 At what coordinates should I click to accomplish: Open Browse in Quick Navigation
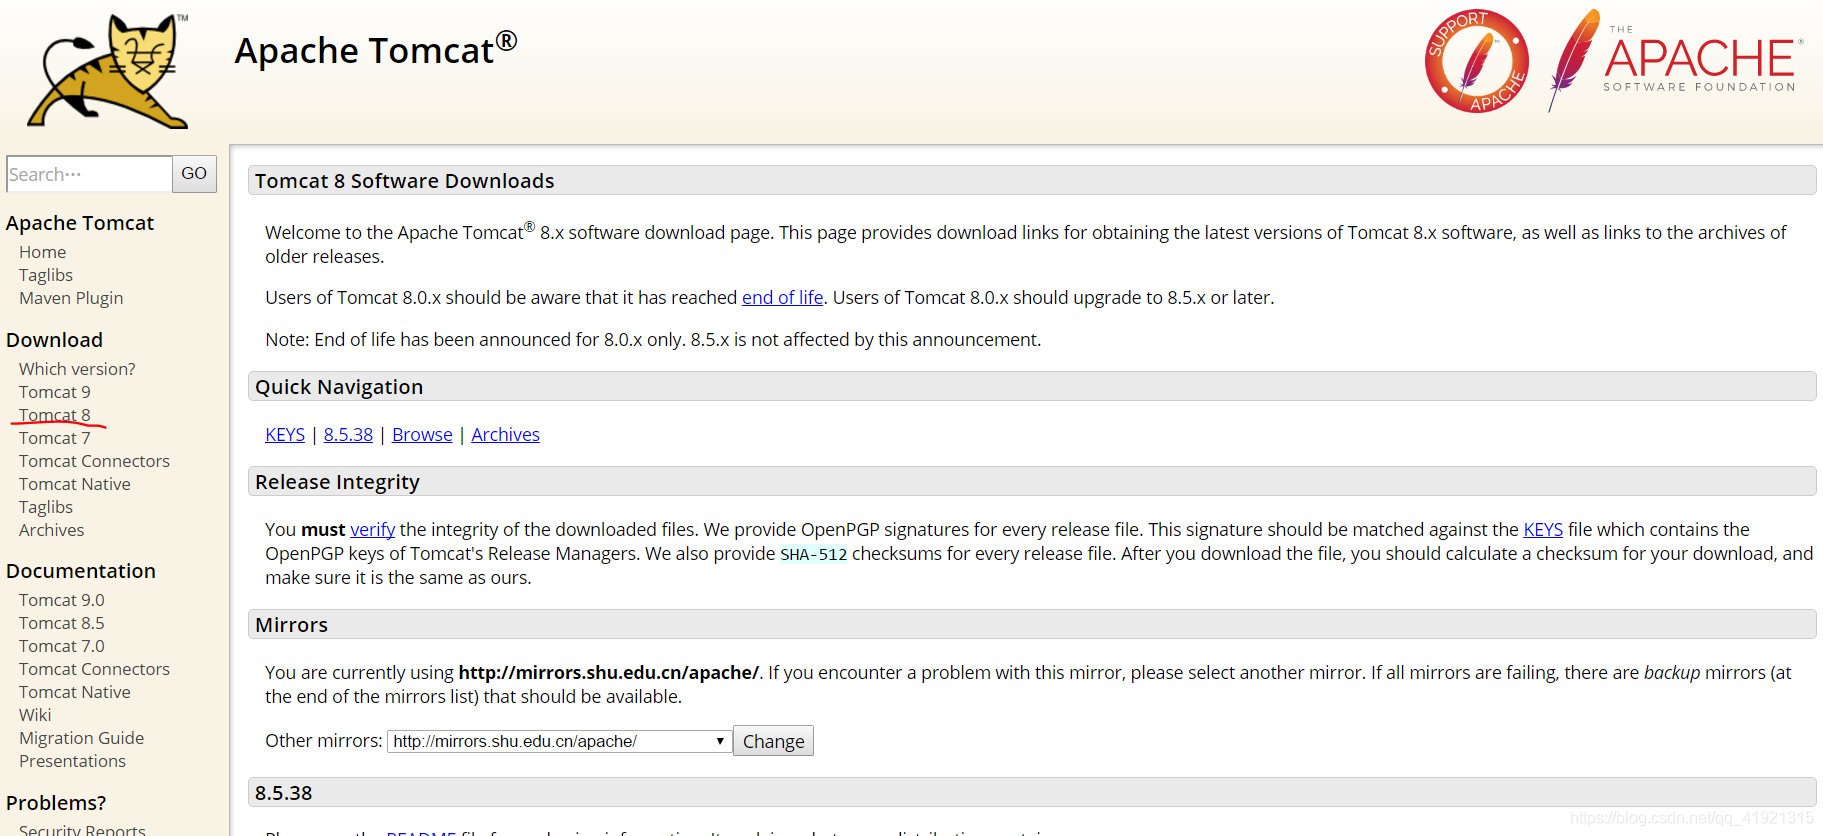coord(422,435)
